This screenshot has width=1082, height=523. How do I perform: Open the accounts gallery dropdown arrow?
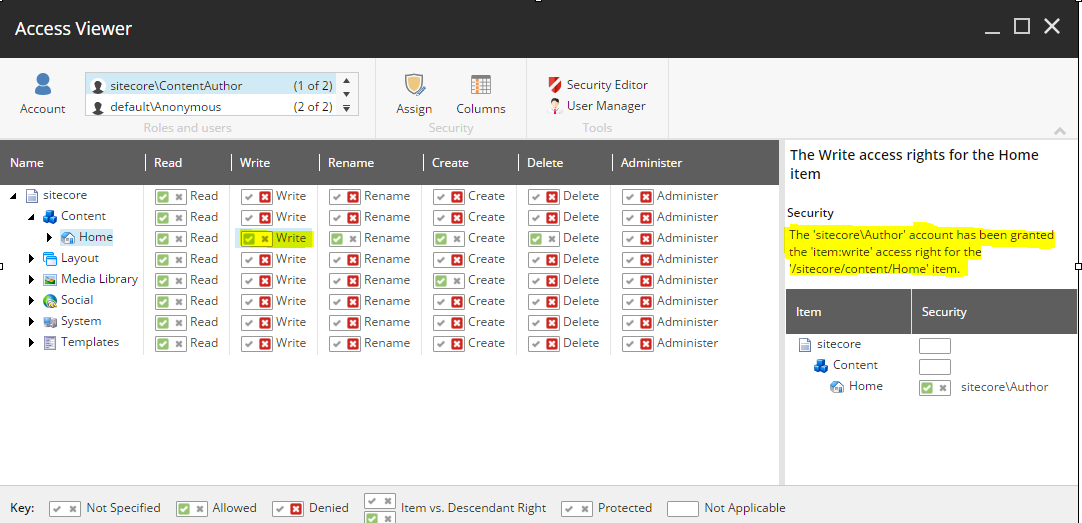(x=347, y=108)
